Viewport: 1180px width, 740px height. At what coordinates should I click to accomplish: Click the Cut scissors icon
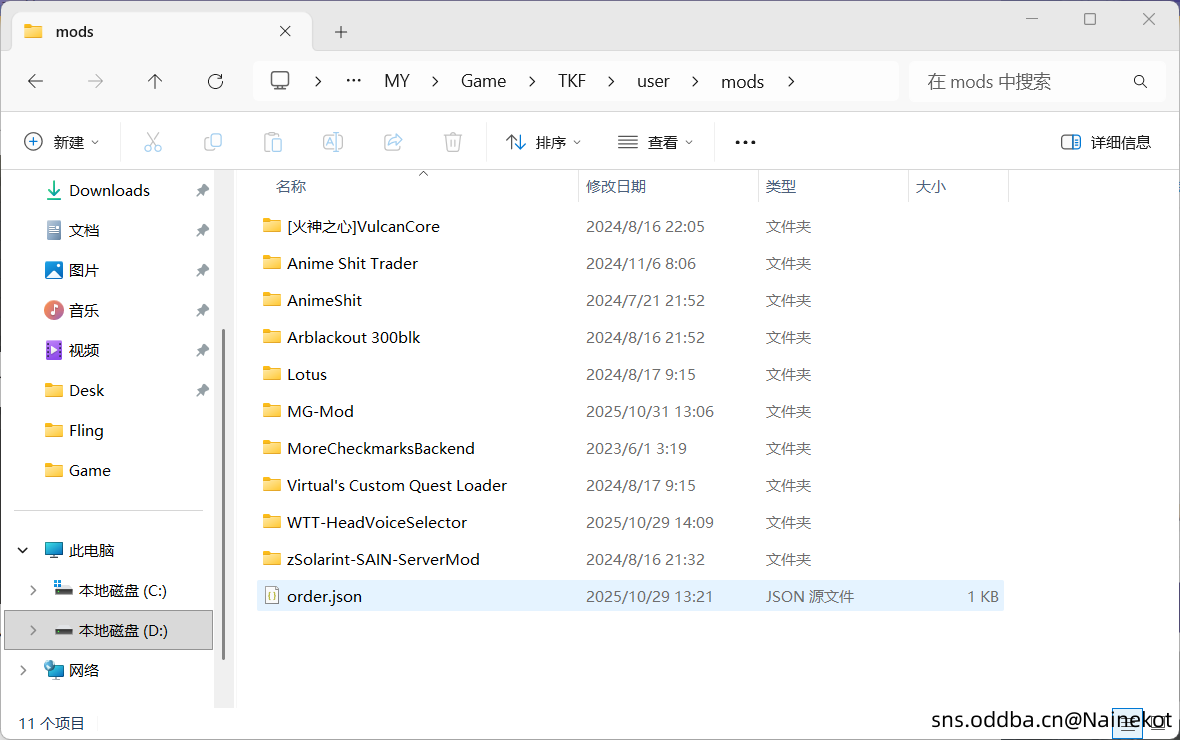click(153, 142)
